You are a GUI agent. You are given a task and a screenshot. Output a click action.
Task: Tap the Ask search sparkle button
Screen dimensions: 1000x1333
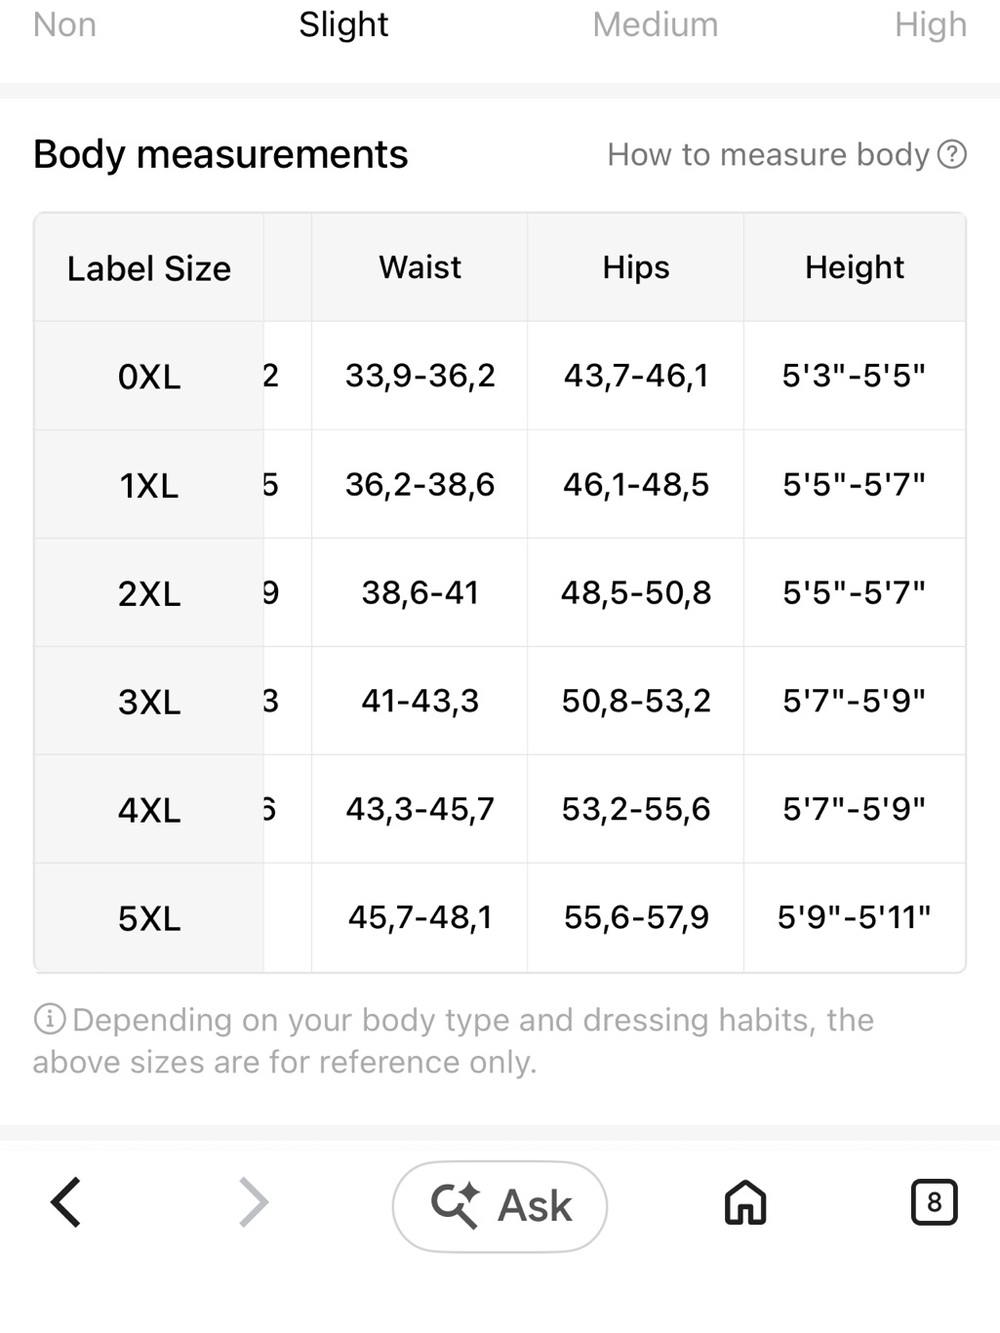click(x=500, y=1206)
